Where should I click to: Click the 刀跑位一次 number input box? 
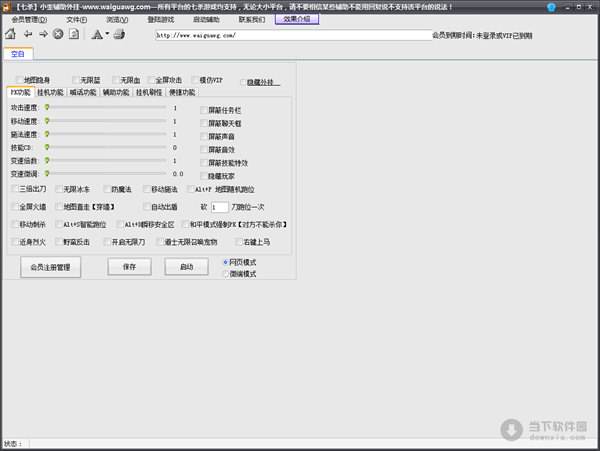coord(220,207)
